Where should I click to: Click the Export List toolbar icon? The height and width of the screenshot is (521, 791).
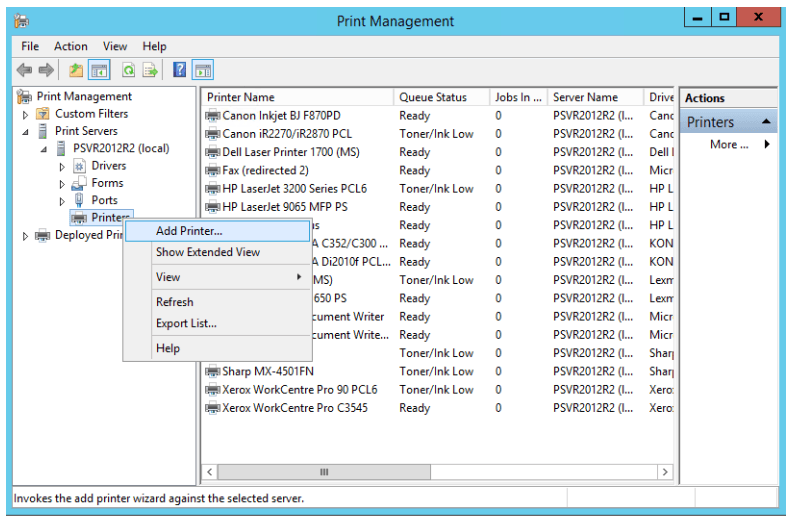coord(150,70)
